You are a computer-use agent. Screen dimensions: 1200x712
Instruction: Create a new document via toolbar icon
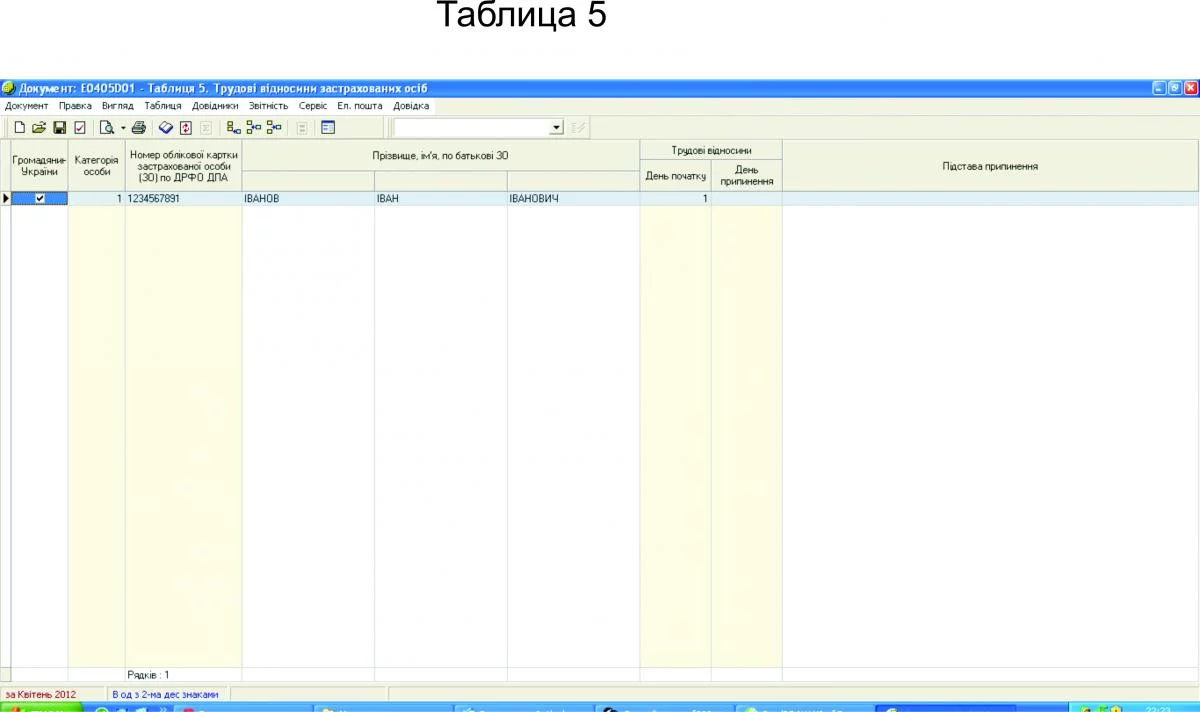pos(20,128)
